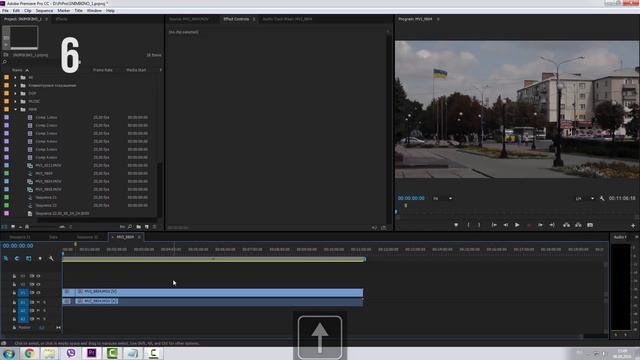This screenshot has height=360, width=640.
Task: Click the Mark In button
Action: point(468,225)
